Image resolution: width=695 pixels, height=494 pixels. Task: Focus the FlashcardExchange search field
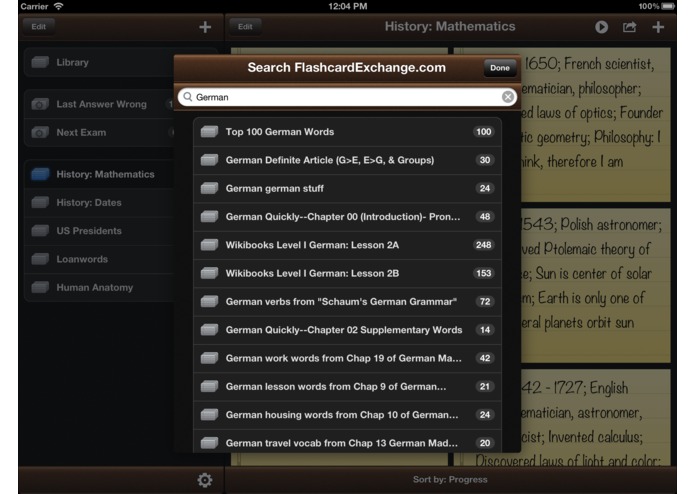tap(347, 97)
